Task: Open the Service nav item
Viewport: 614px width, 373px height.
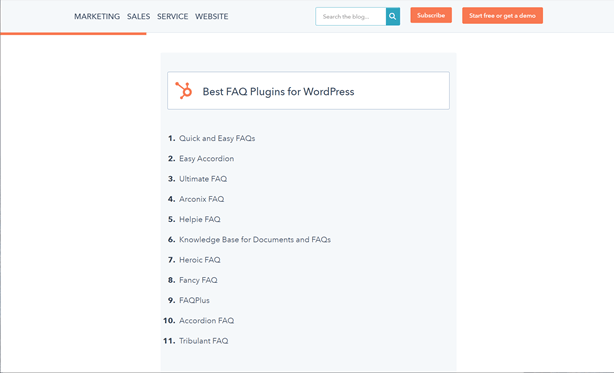Action: (173, 16)
